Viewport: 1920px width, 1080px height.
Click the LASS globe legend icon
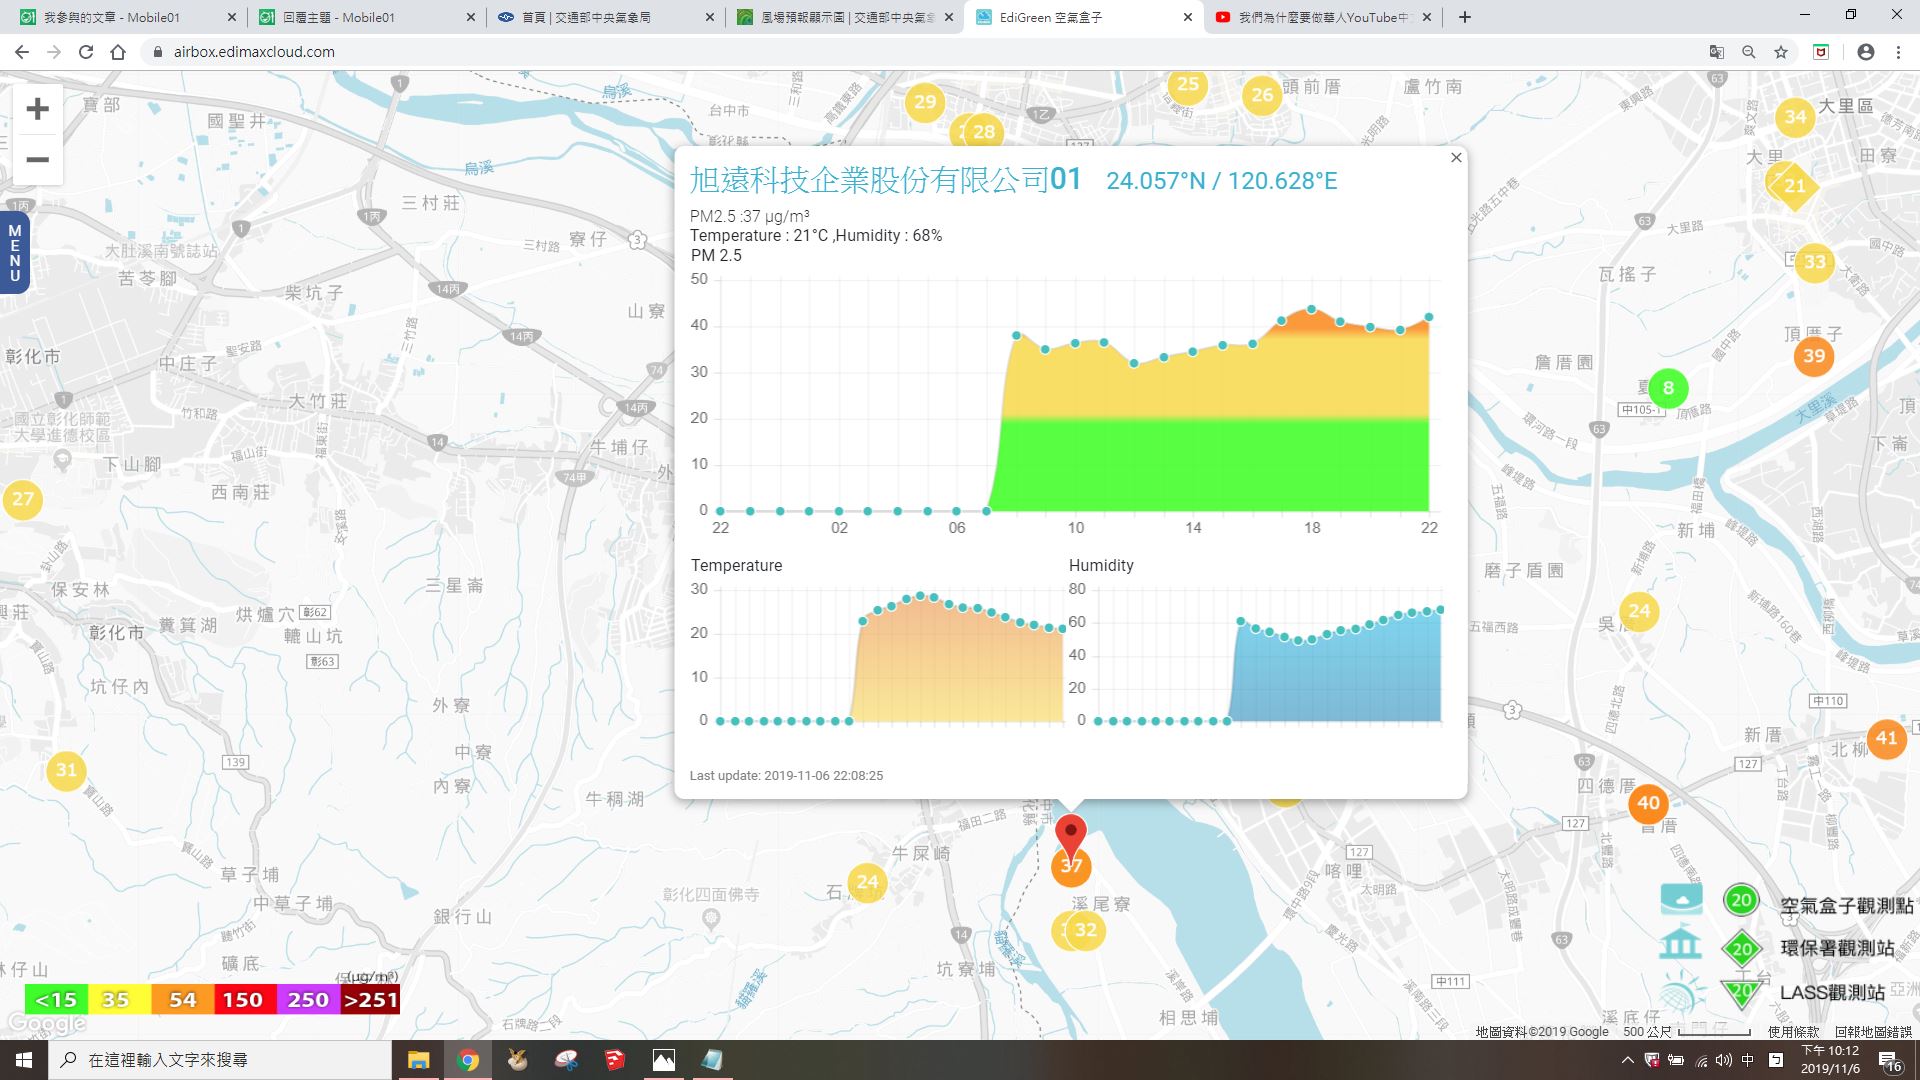(1682, 991)
